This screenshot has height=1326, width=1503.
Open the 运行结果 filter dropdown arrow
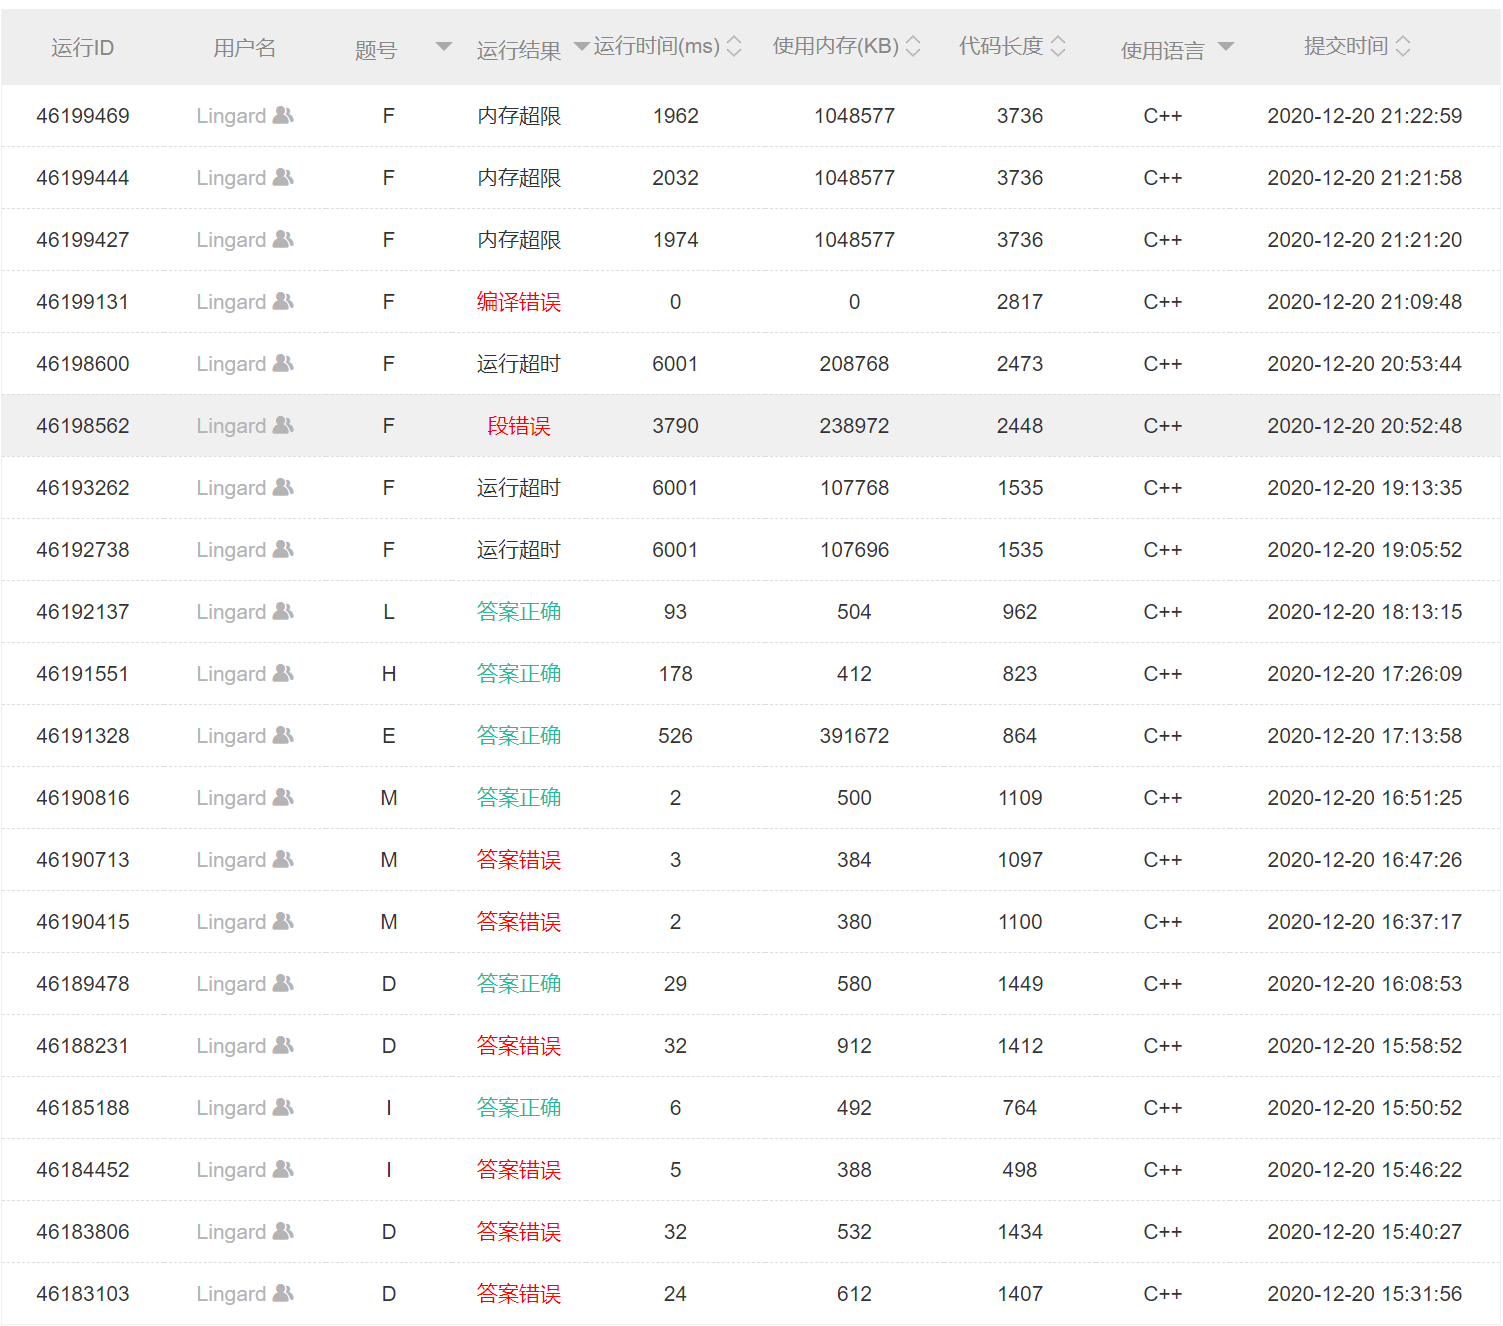581,47
